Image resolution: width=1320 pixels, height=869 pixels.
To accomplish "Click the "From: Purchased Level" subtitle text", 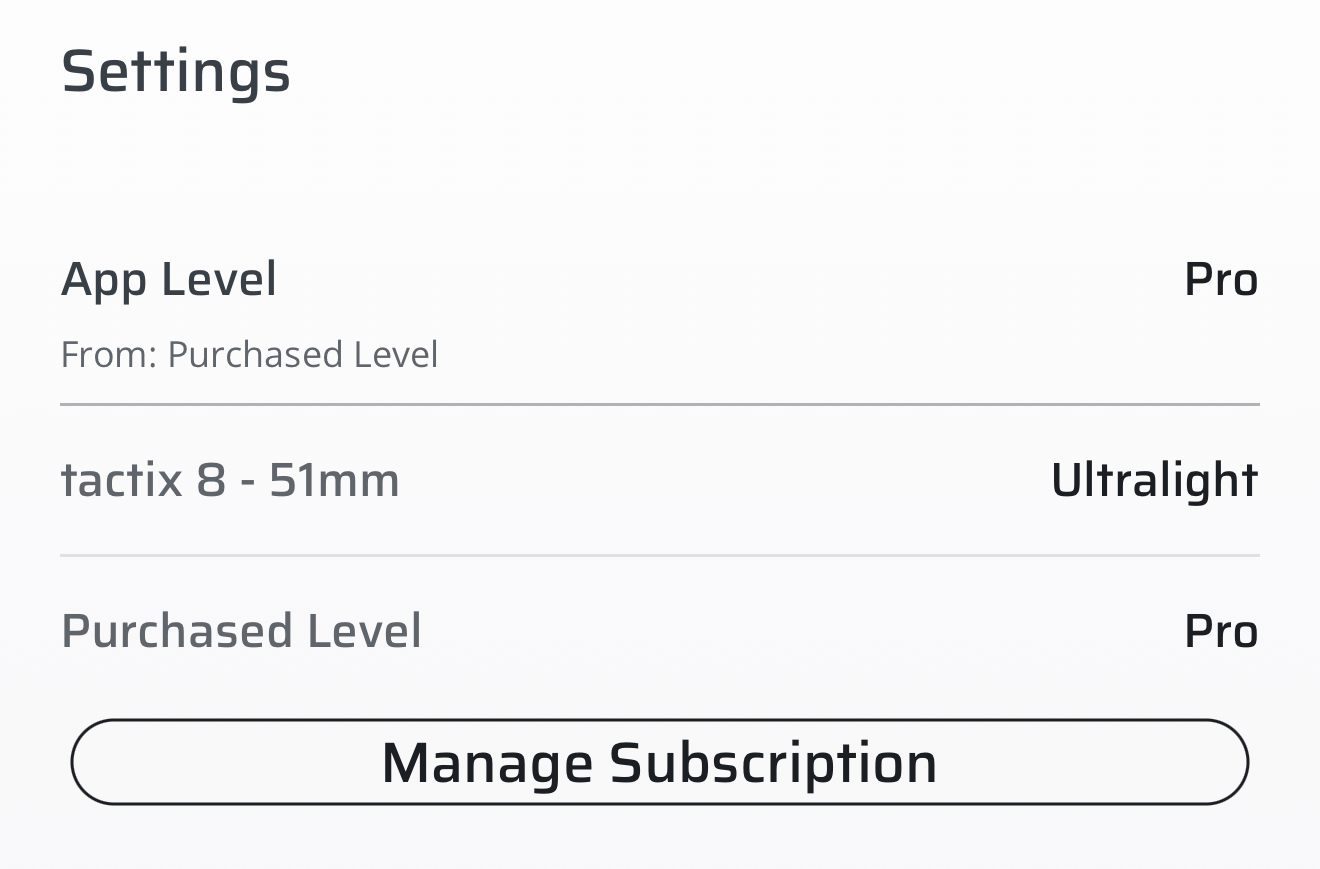I will click(249, 355).
